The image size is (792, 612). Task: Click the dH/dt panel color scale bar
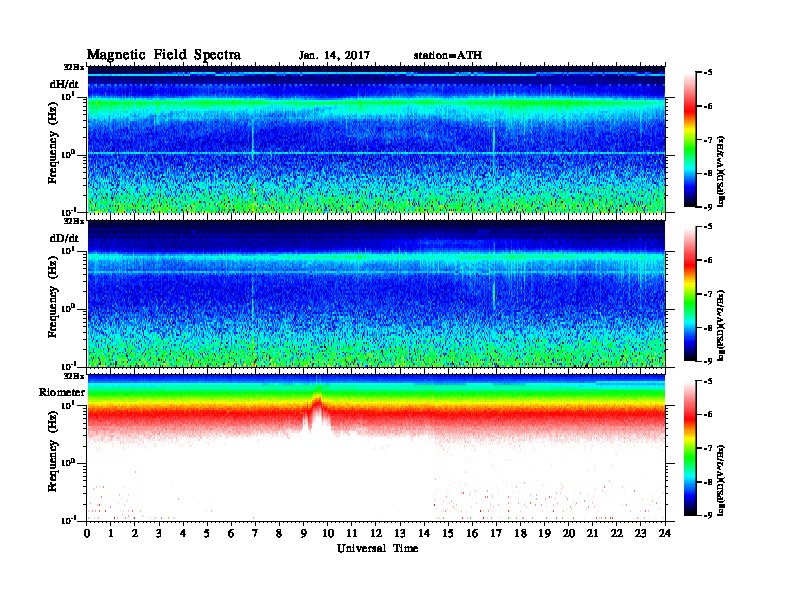point(690,140)
